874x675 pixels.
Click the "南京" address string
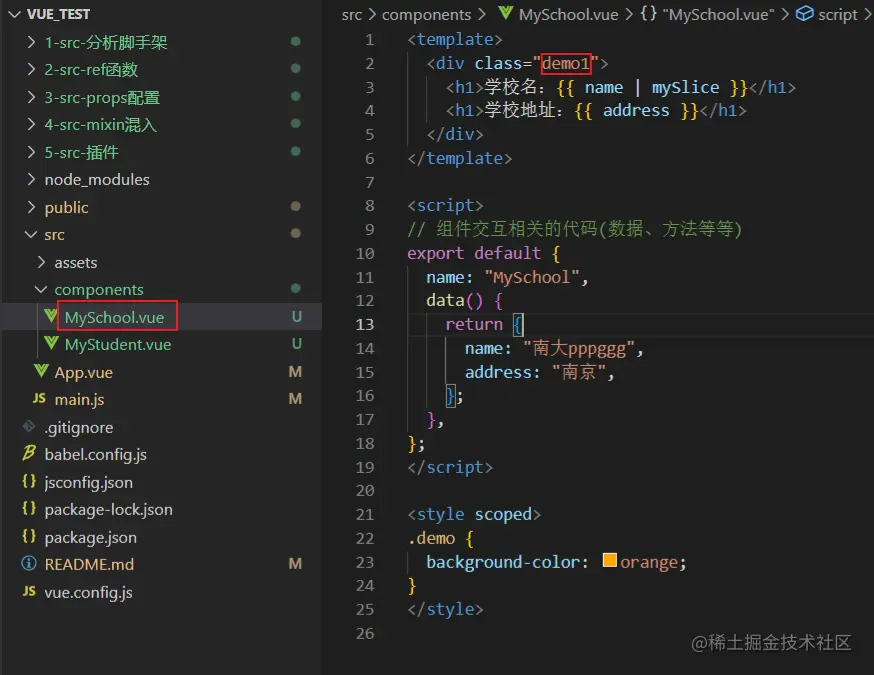coord(579,372)
